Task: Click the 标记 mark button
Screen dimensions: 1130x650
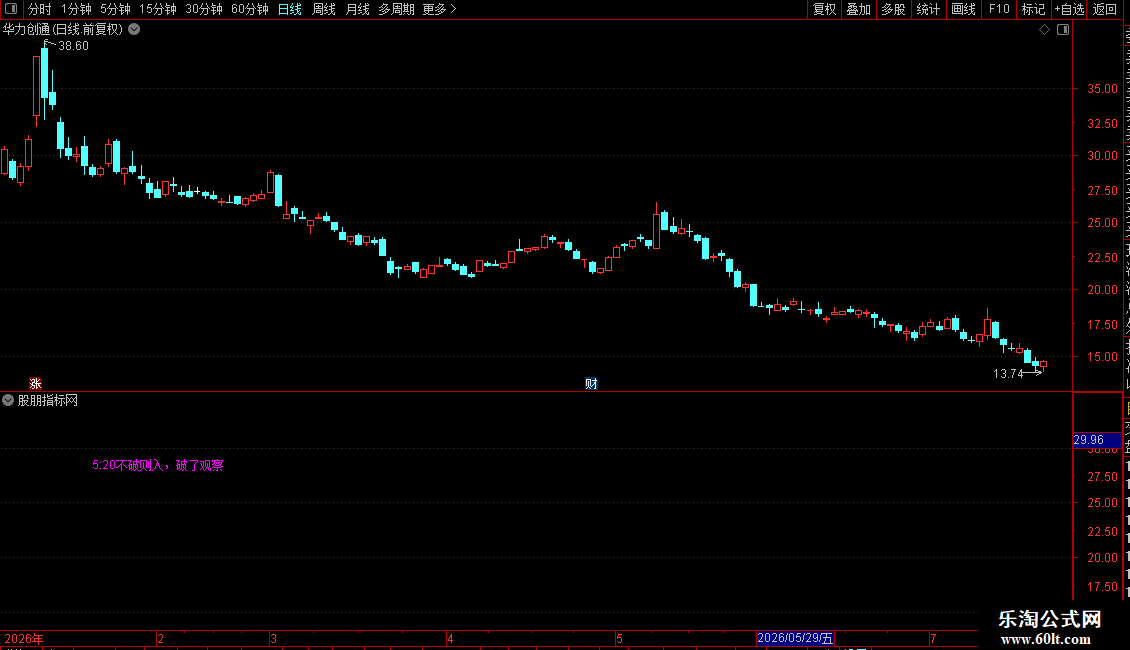Action: click(1033, 9)
